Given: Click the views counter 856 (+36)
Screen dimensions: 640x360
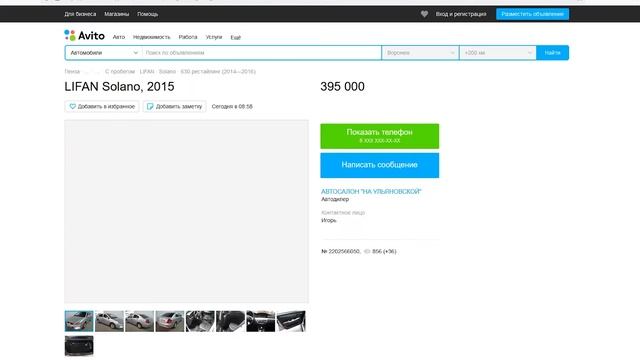Looking at the screenshot, I should click(x=380, y=251).
